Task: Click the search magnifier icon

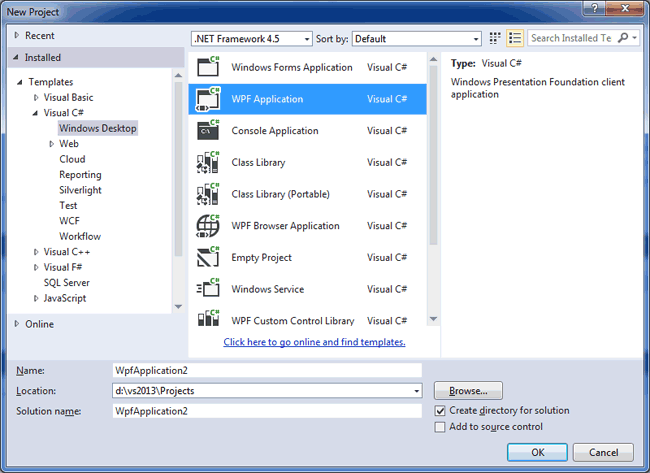Action: click(623, 38)
